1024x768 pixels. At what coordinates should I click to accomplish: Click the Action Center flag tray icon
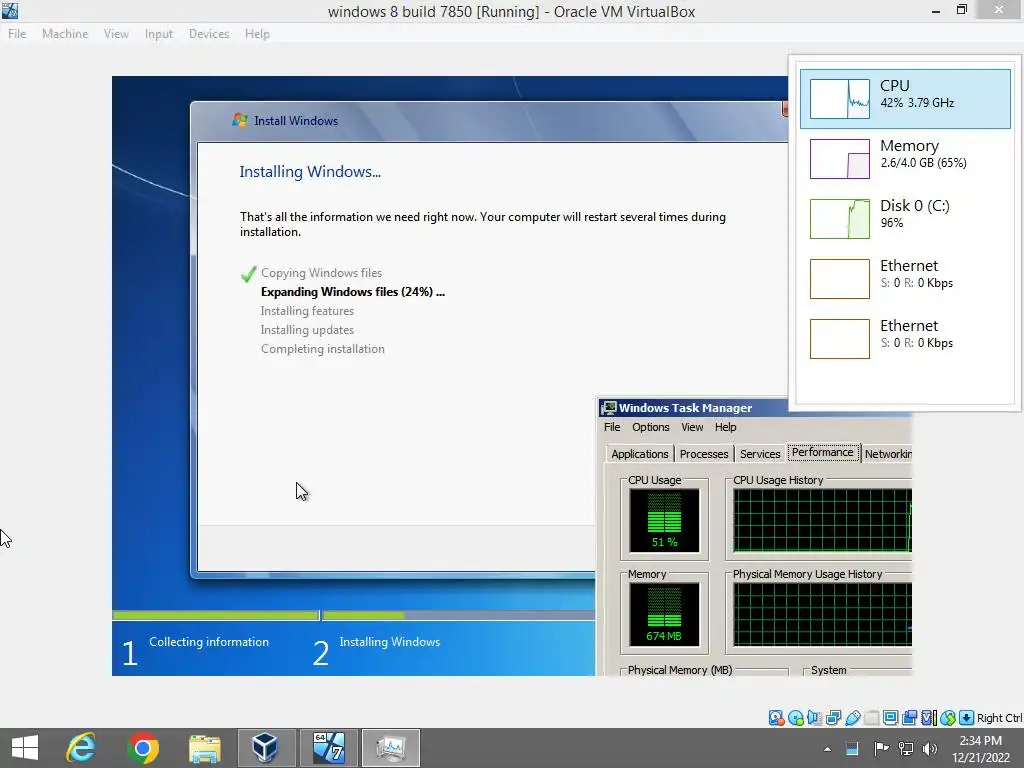pos(880,748)
